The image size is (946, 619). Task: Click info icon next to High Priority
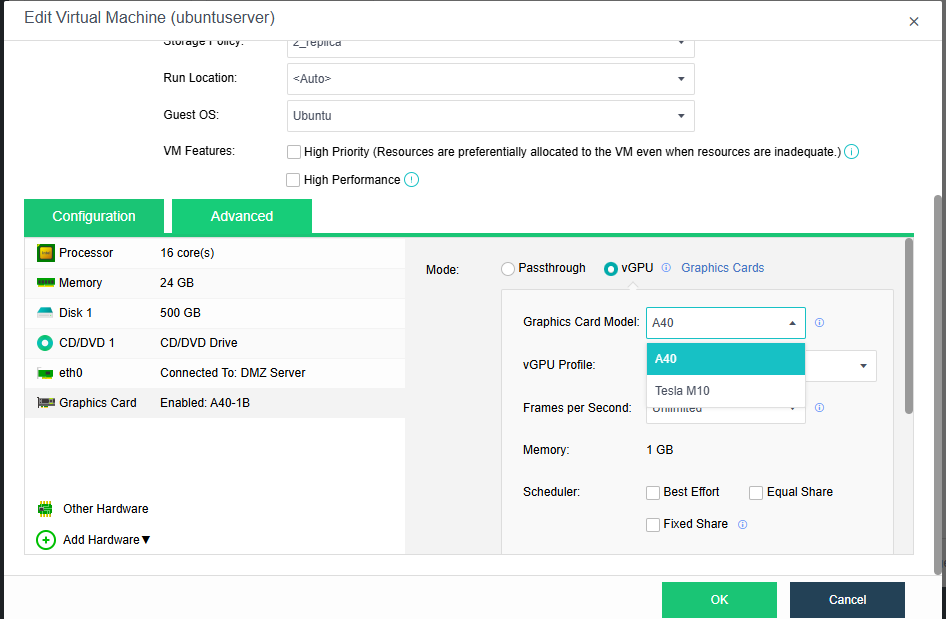click(x=852, y=152)
